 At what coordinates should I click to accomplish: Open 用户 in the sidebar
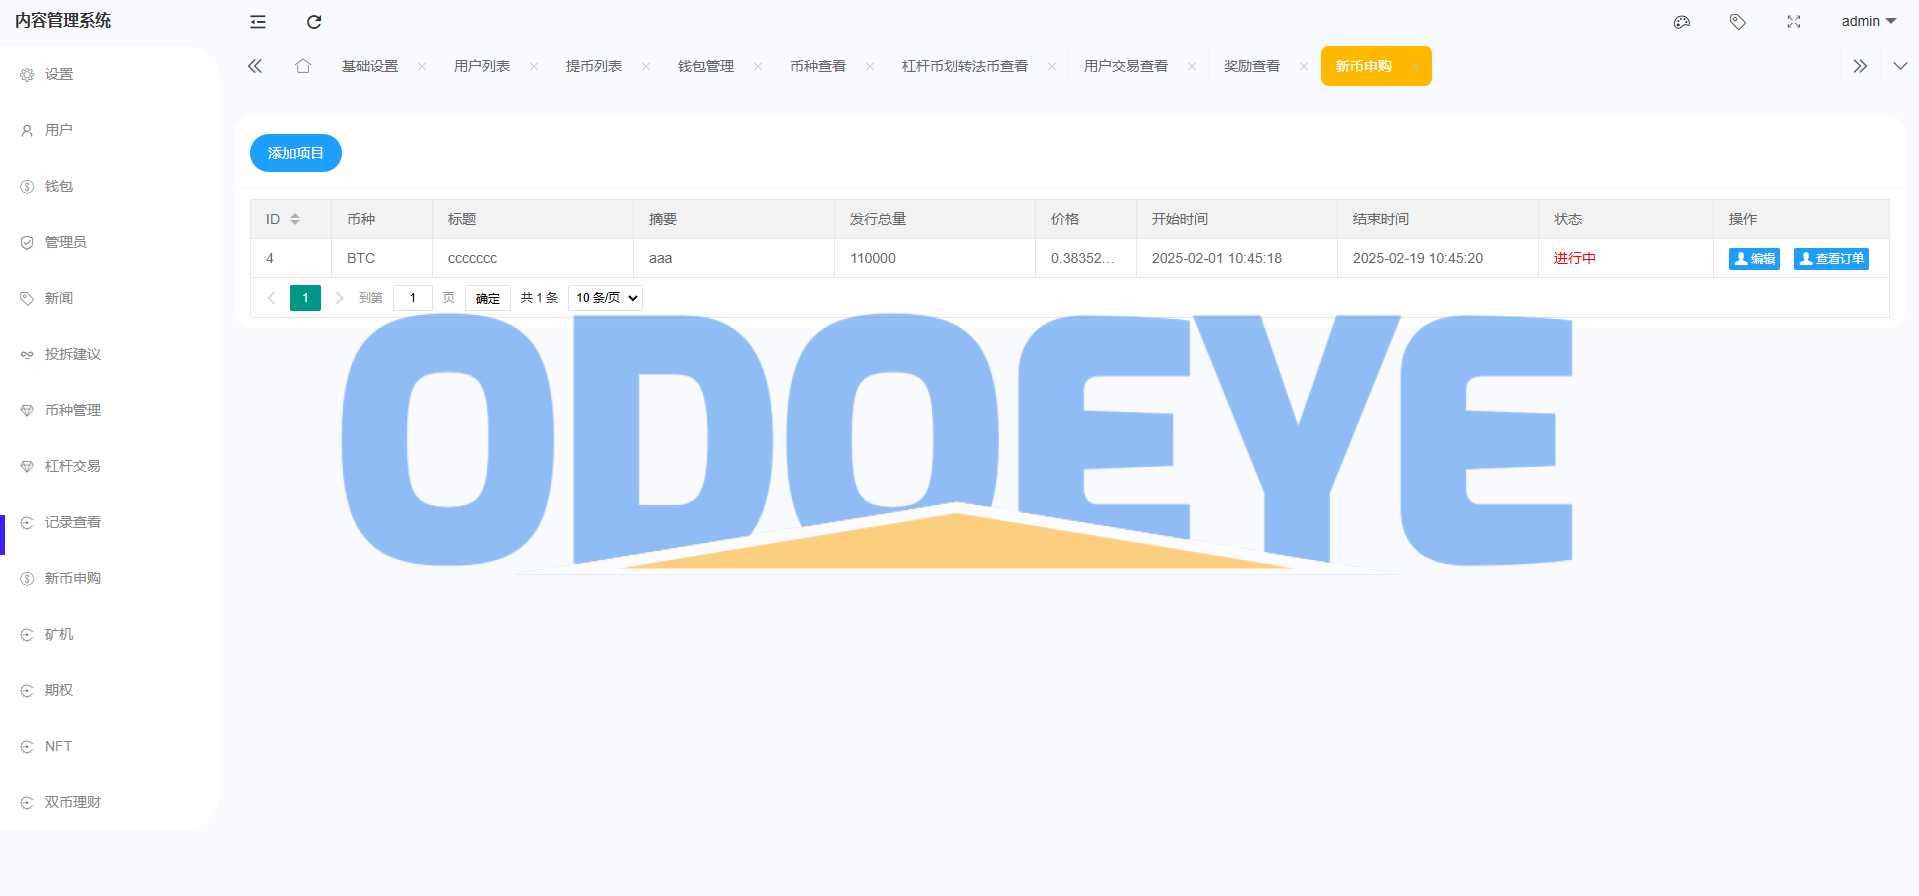click(x=59, y=130)
